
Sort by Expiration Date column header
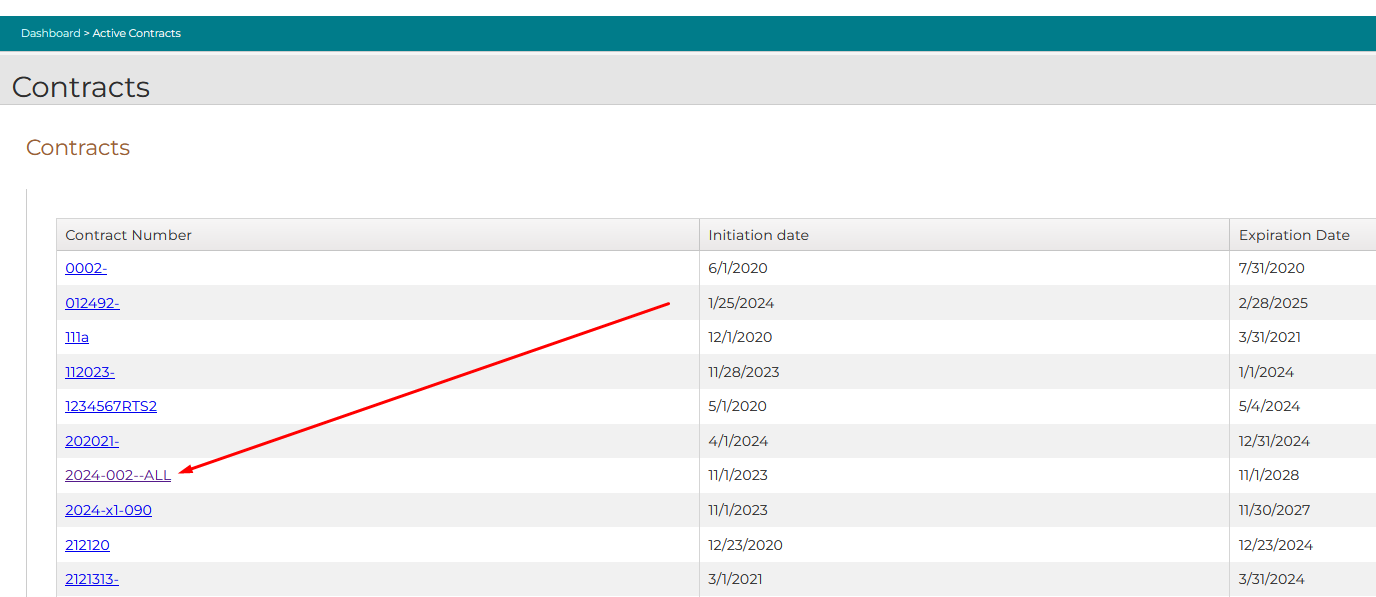(1294, 235)
